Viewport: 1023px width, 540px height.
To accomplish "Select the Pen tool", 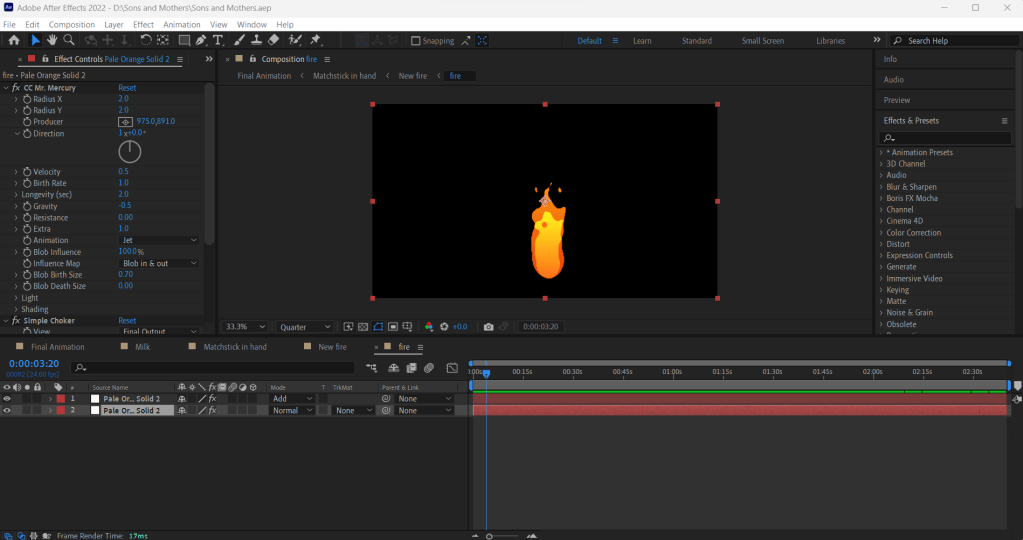I will (201, 40).
